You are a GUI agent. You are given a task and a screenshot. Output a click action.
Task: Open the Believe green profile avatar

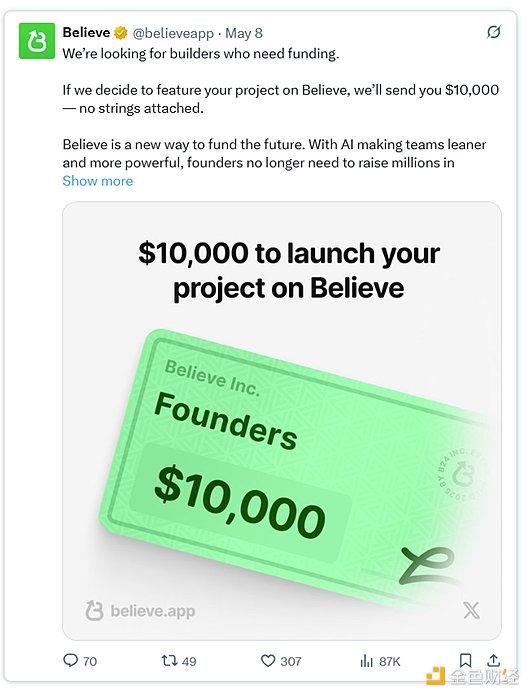click(x=37, y=41)
